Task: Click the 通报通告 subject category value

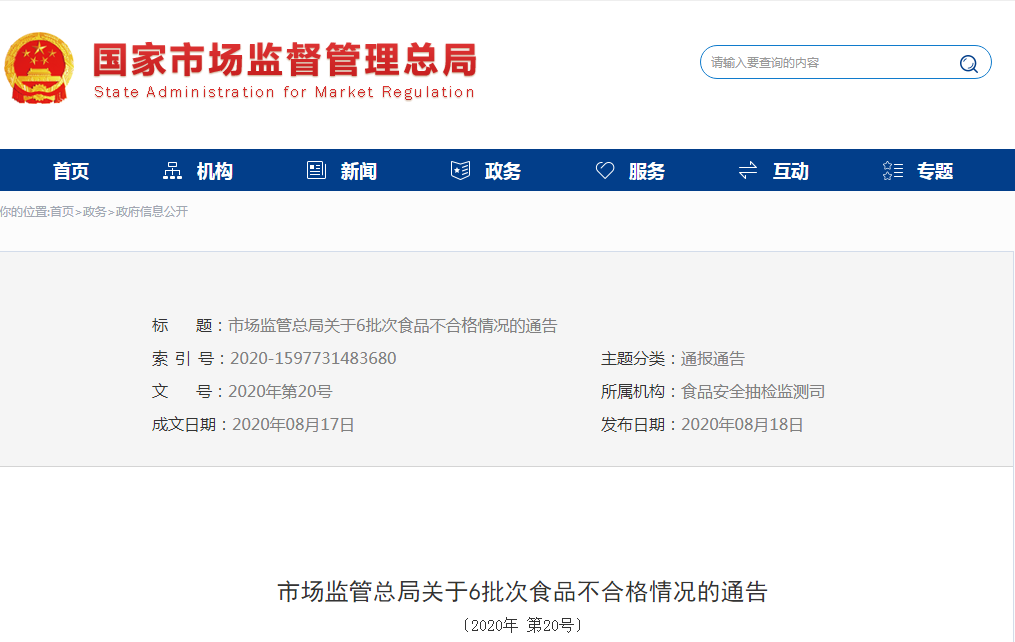Action: [x=713, y=359]
